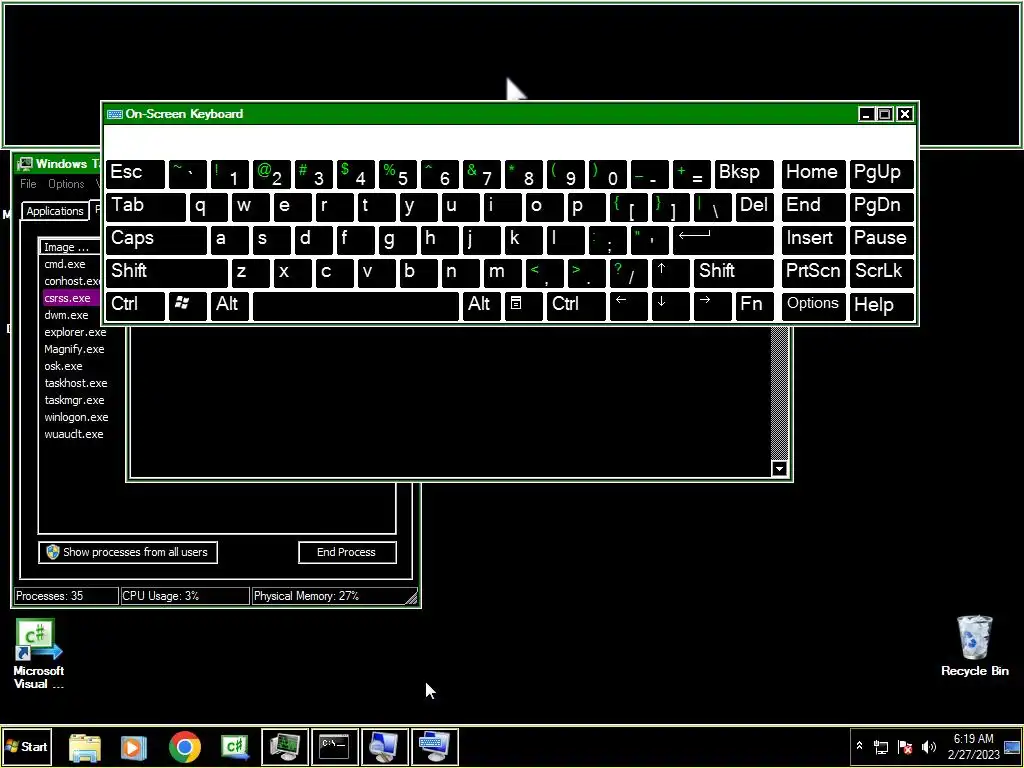
Task: Launch Google Chrome from taskbar
Action: coord(185,746)
